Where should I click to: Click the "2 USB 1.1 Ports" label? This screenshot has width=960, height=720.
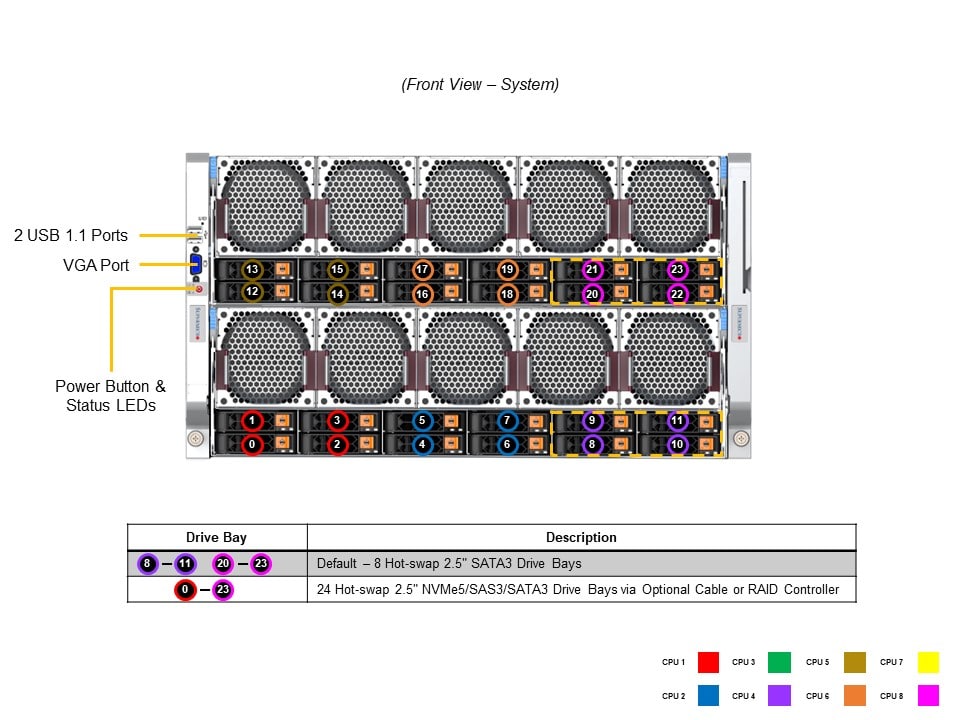point(71,236)
